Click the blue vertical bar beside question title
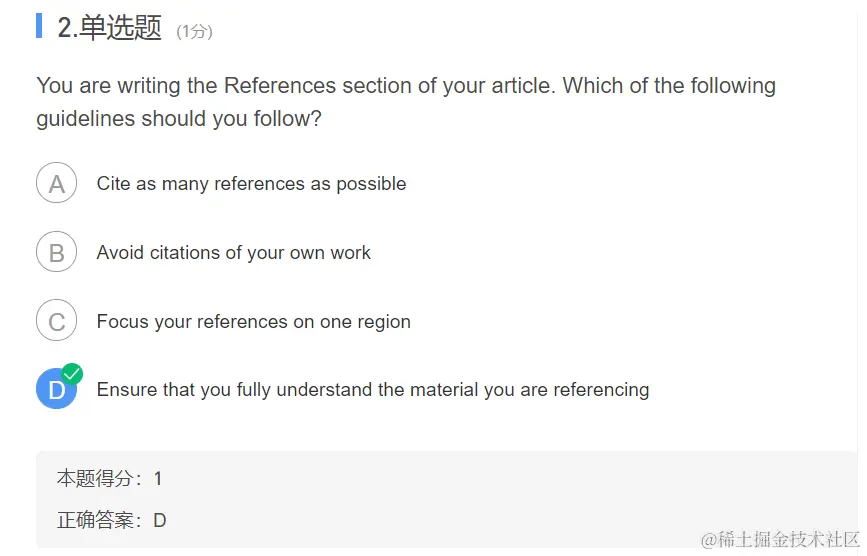The height and width of the screenshot is (556, 867). pos(39,25)
